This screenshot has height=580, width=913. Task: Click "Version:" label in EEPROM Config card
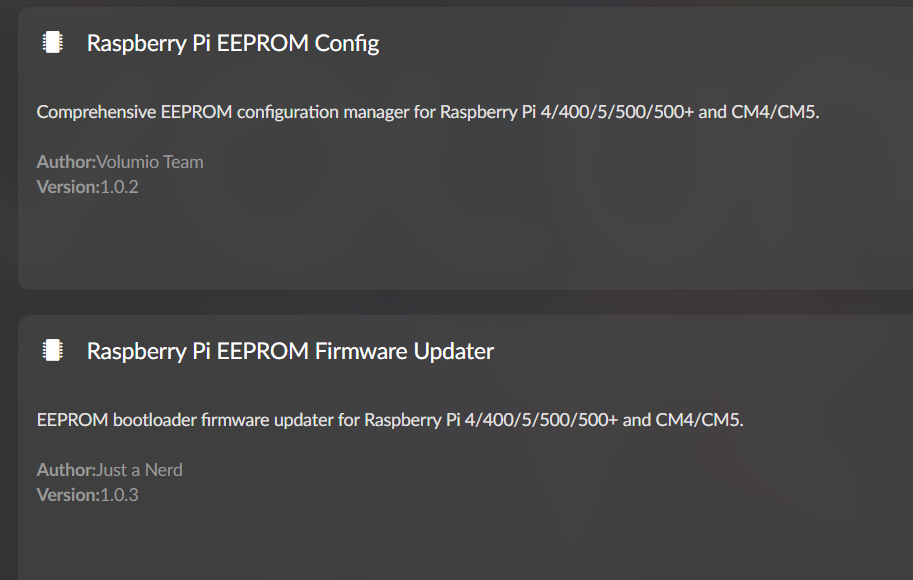click(x=68, y=186)
